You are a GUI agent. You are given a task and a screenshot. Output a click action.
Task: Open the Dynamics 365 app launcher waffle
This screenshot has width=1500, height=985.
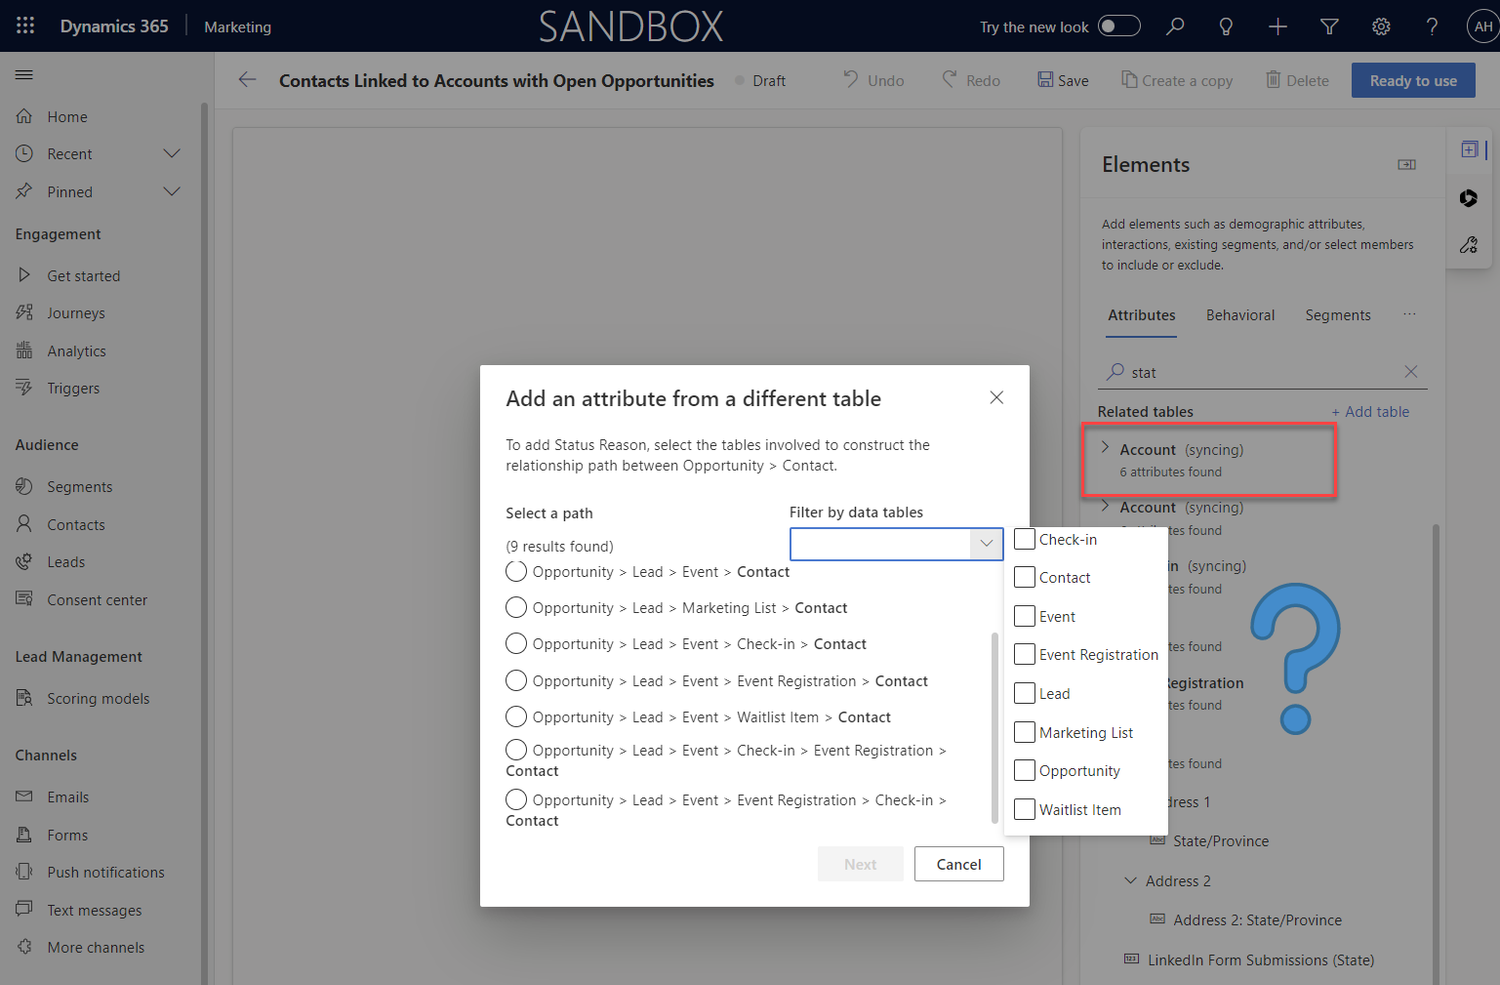25,26
